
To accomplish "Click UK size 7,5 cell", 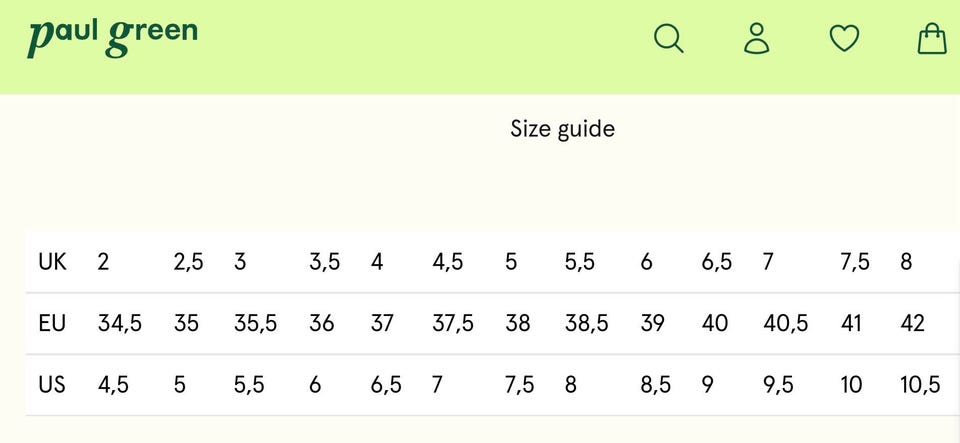I will (855, 262).
